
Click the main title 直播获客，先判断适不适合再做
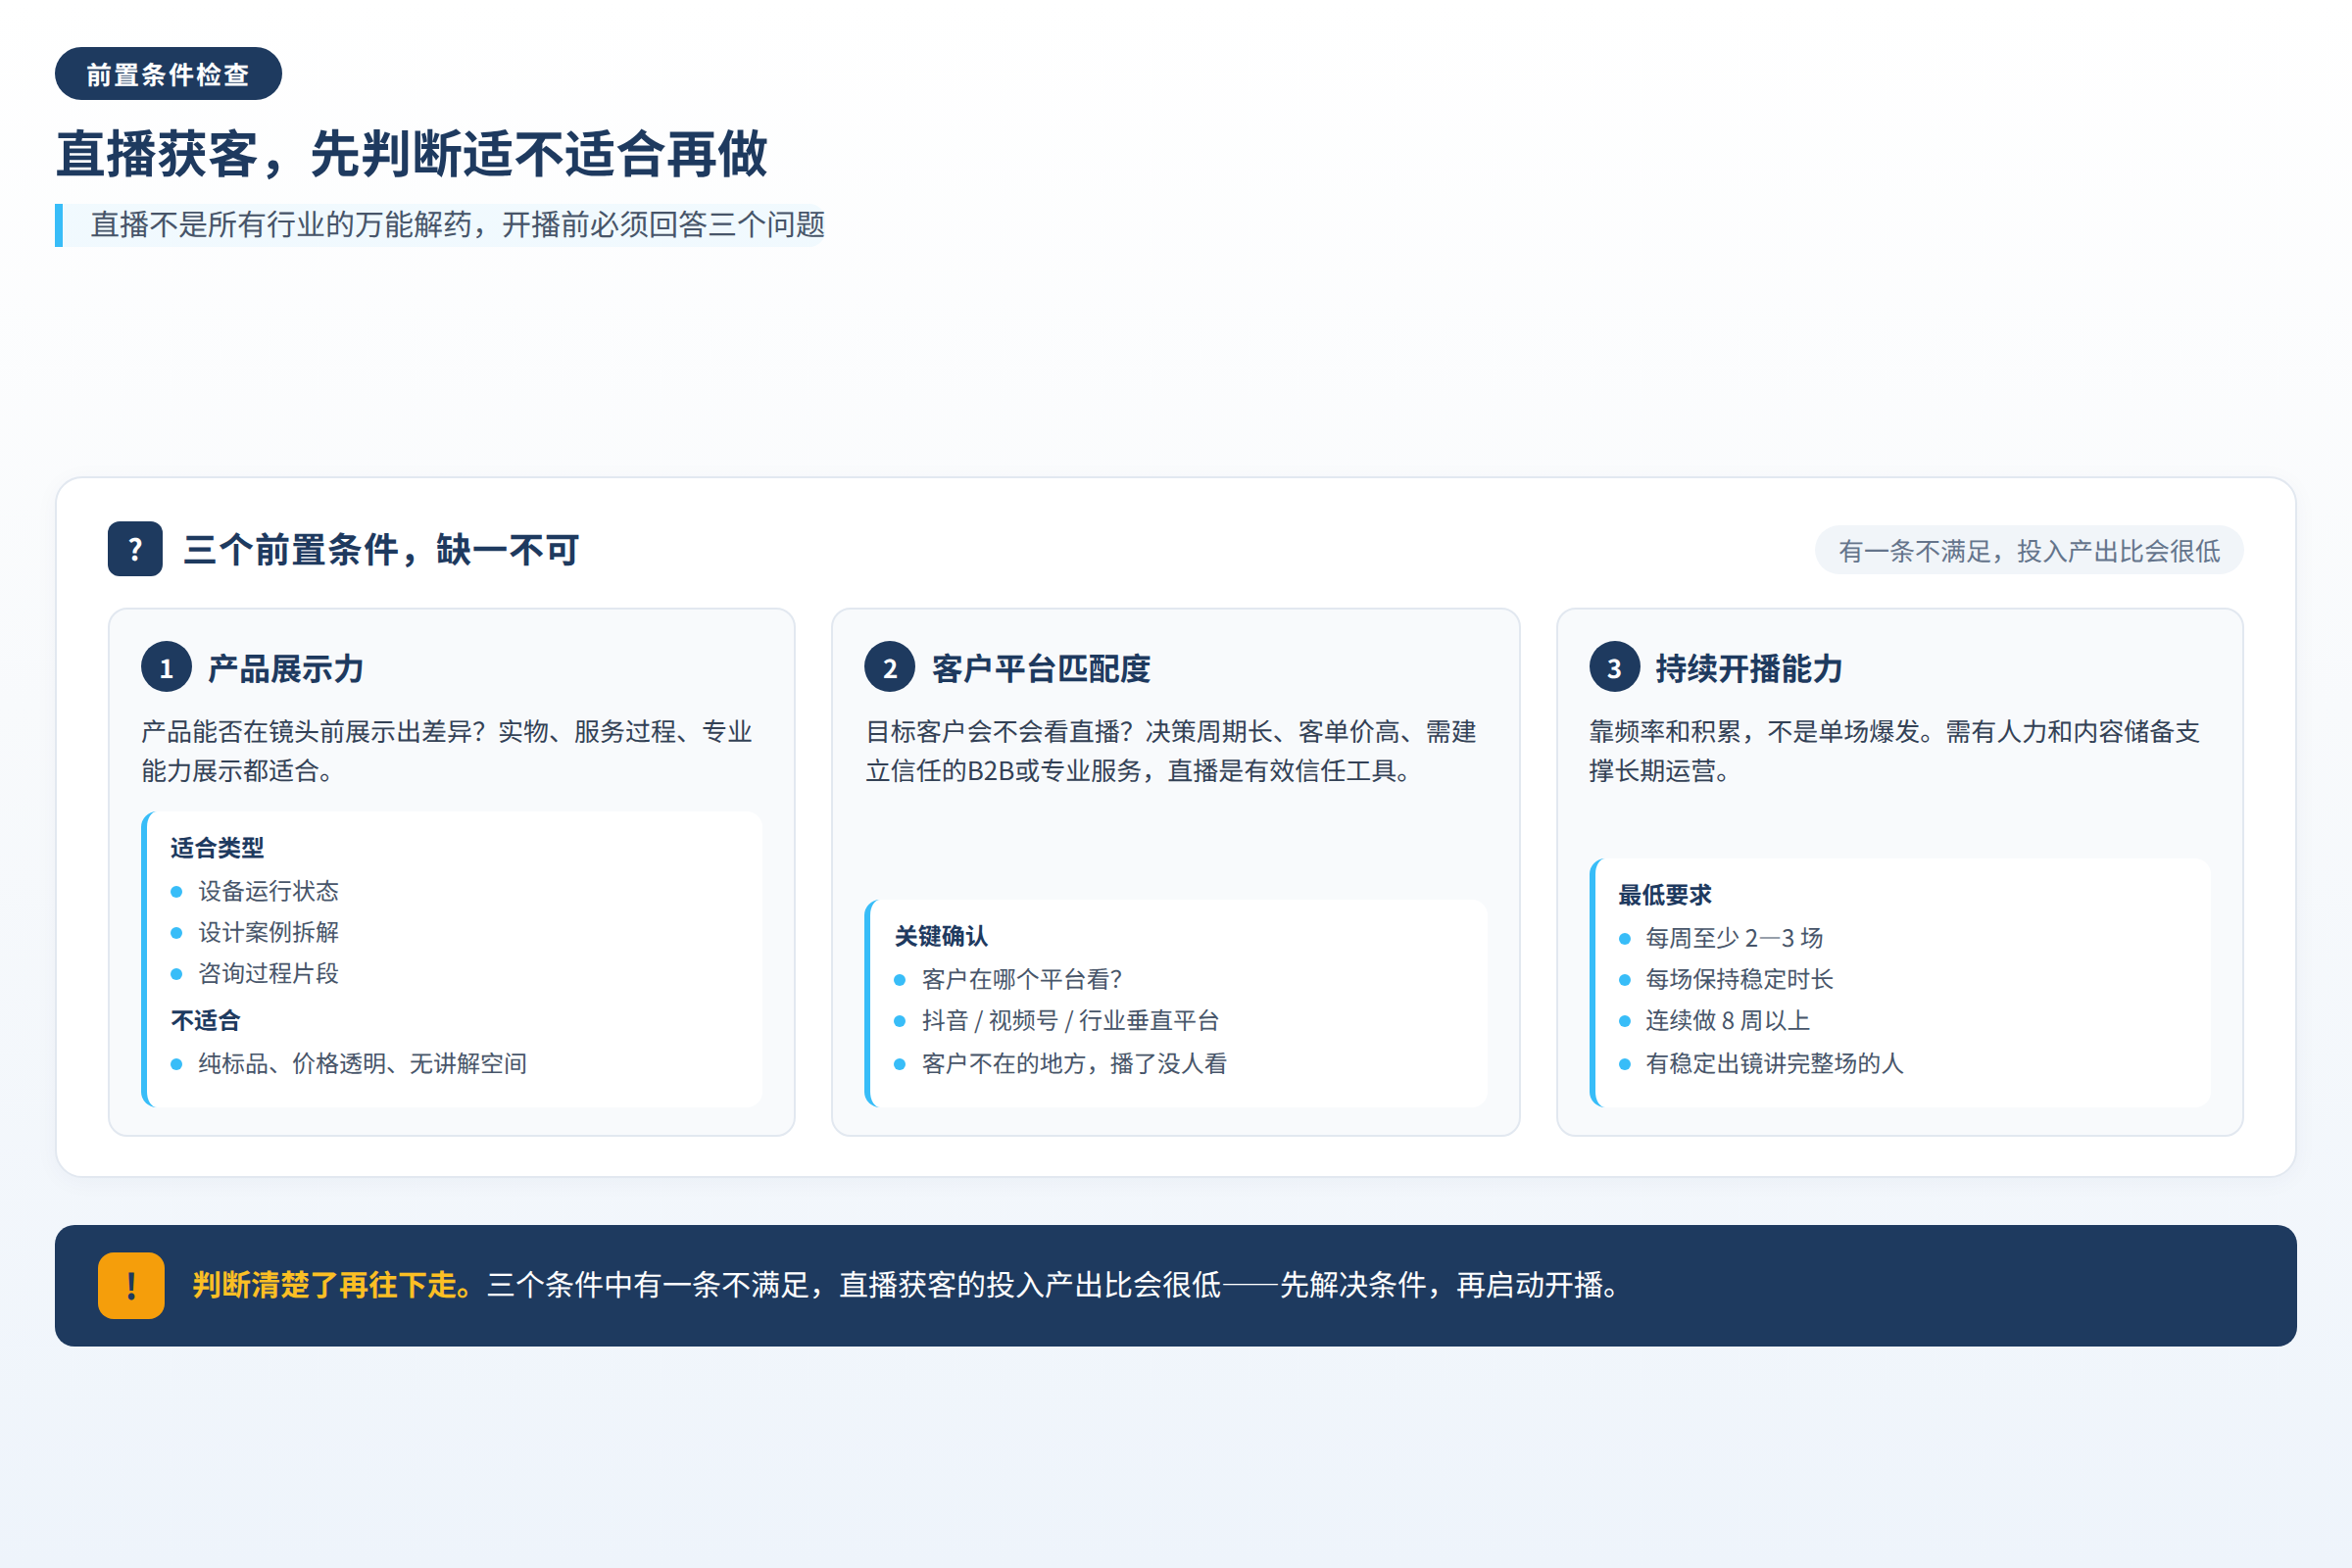pyautogui.click(x=412, y=154)
